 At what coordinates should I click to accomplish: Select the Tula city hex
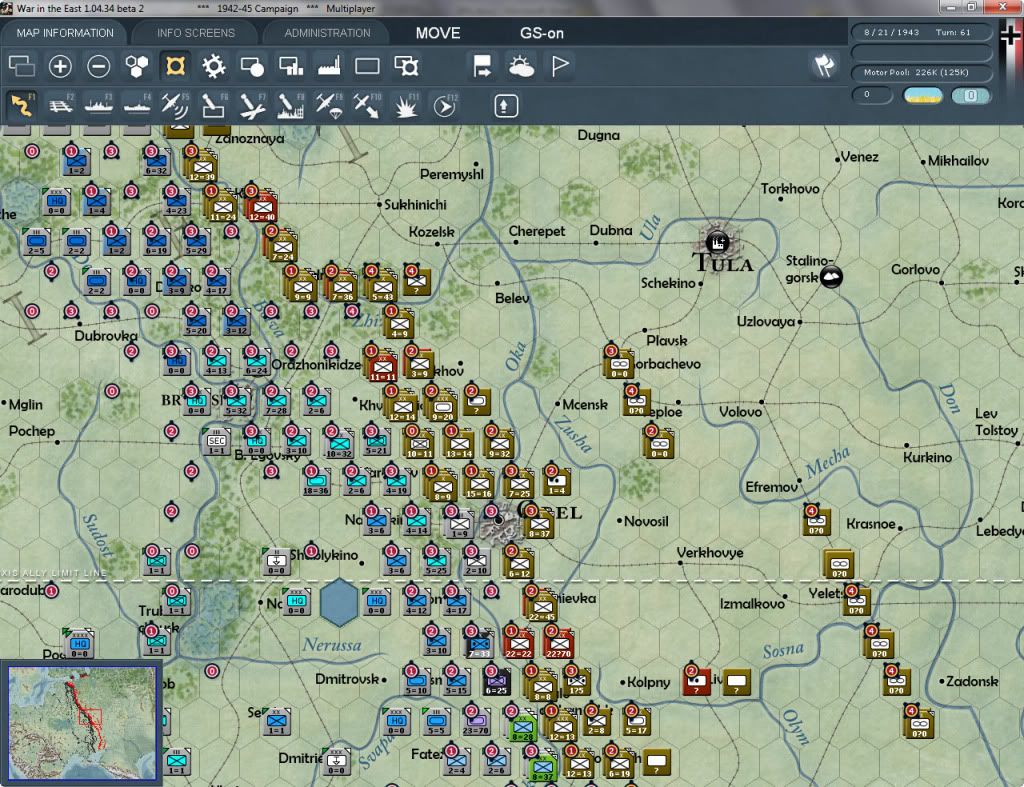(x=718, y=244)
